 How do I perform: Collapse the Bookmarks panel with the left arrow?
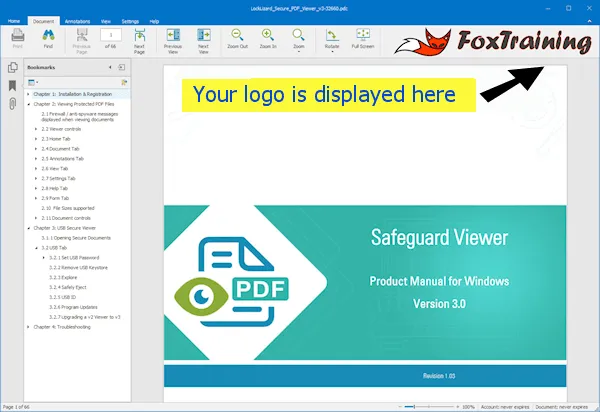[x=110, y=67]
